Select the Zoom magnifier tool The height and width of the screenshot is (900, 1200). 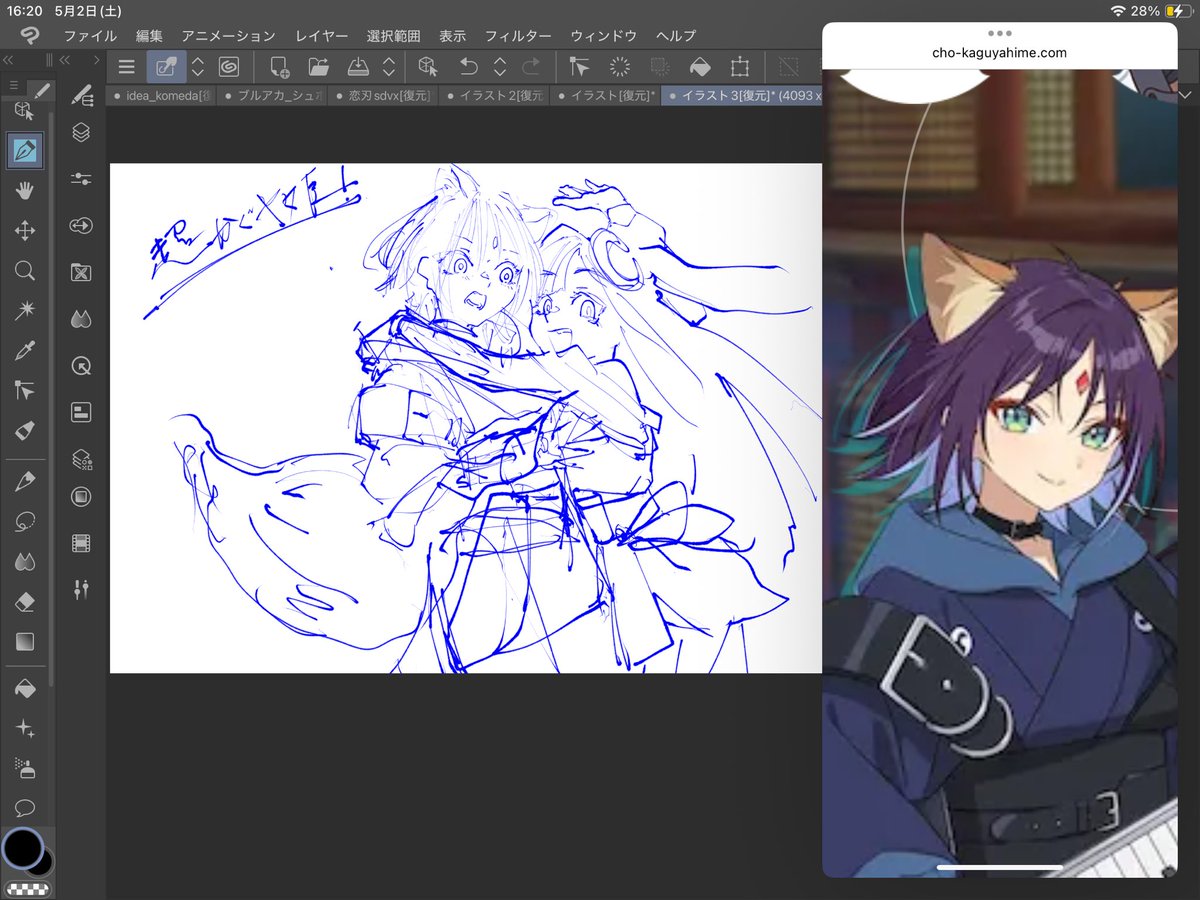25,270
